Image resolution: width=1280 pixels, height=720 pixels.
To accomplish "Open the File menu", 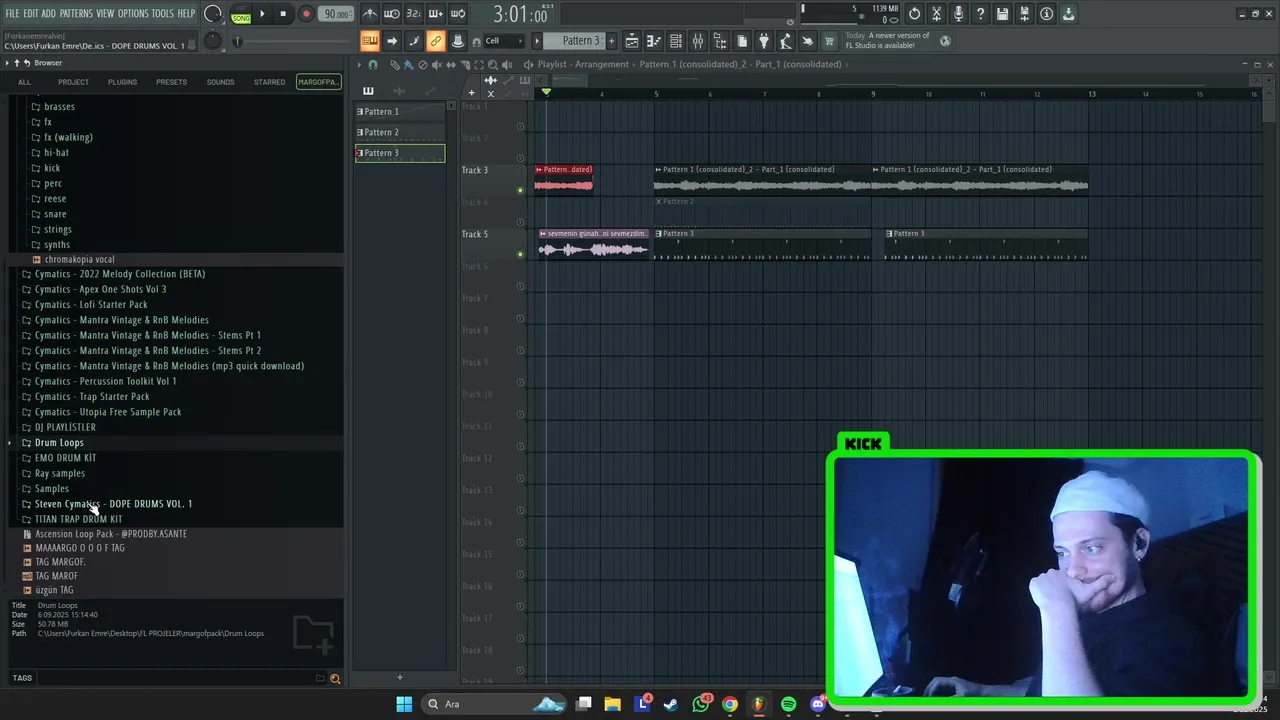I will click(12, 13).
